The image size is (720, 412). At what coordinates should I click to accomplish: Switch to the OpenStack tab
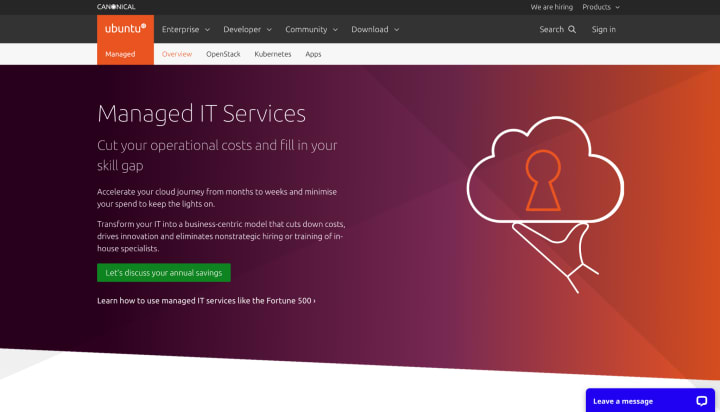223,54
